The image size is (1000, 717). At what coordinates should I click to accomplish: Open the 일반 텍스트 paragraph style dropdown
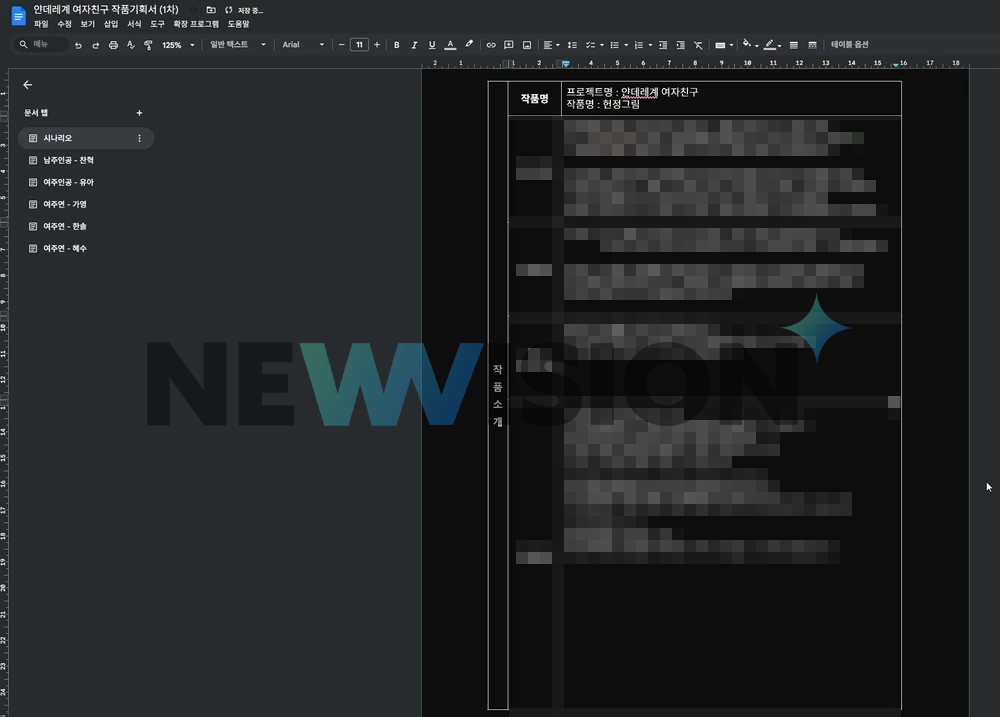click(238, 45)
